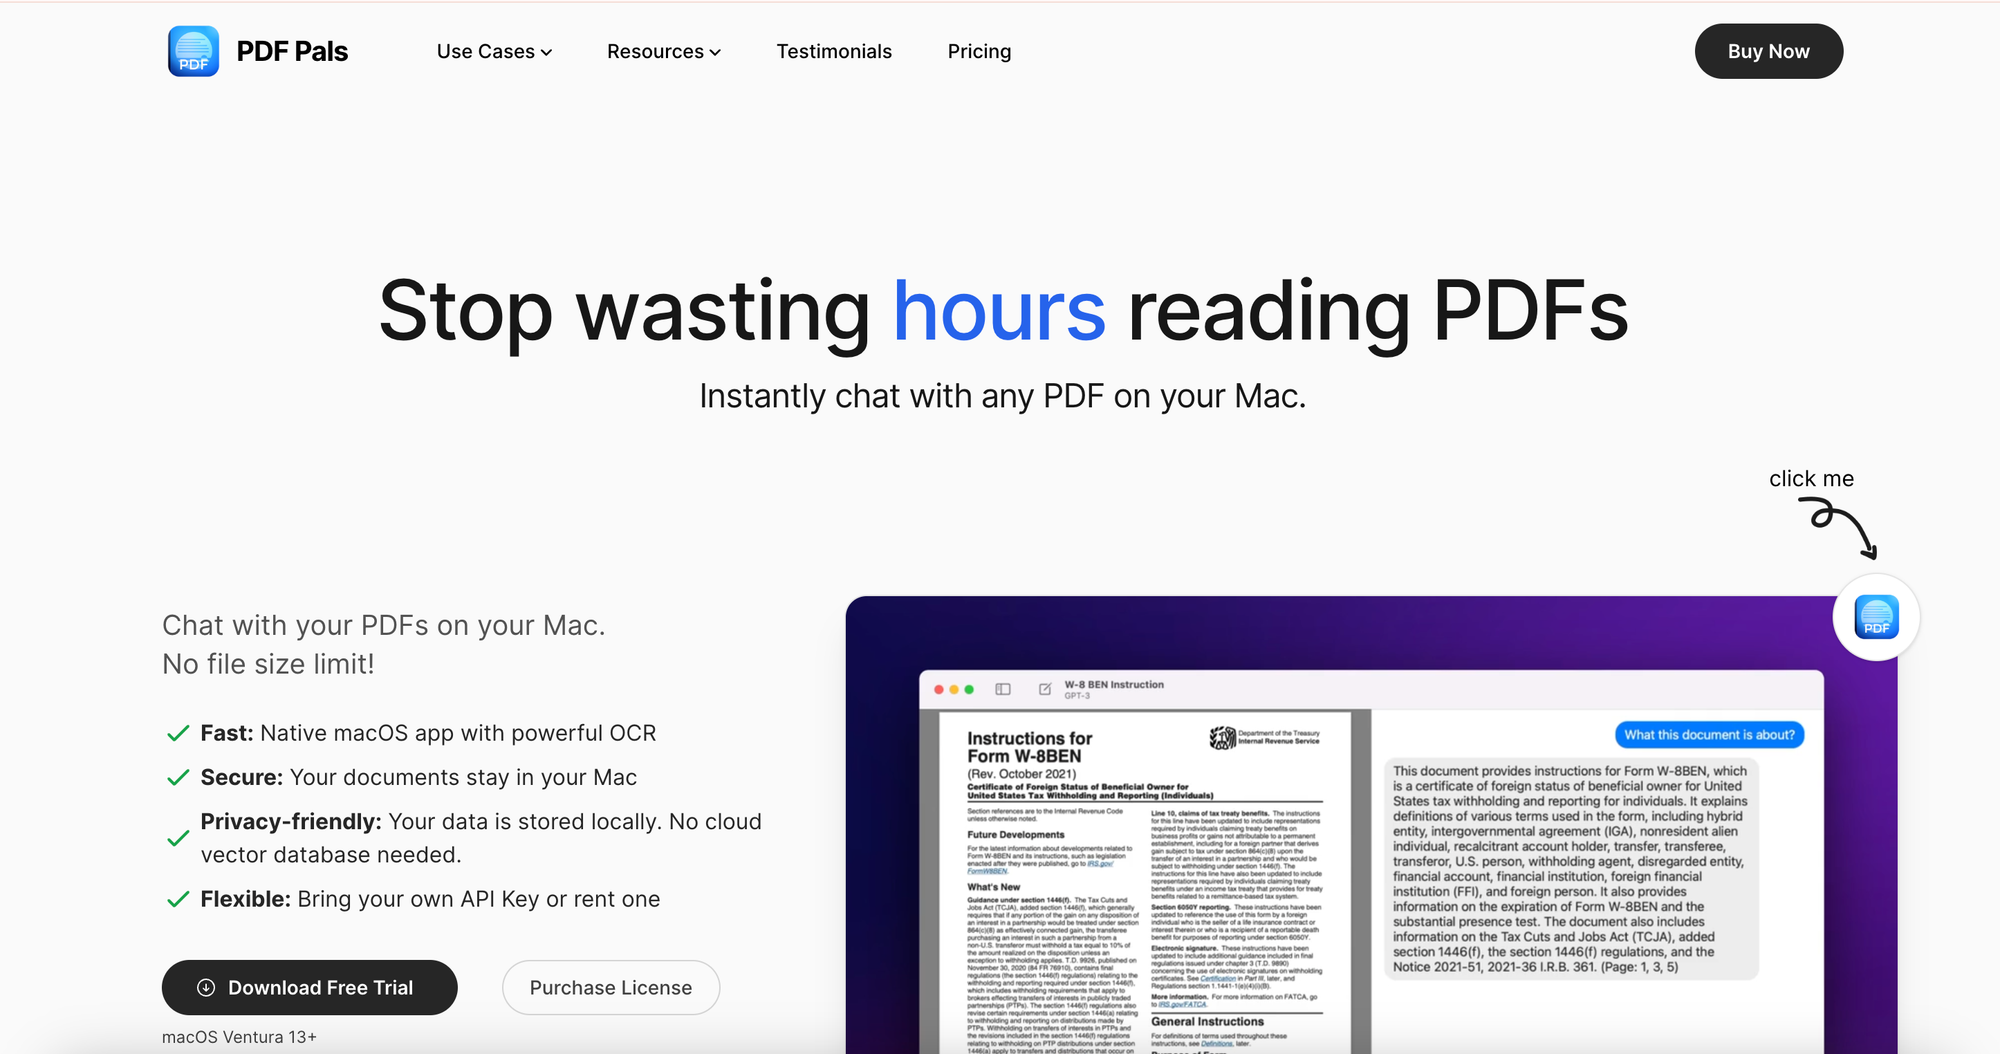Click the Instructions for Form W-8BEN heading
This screenshot has height=1054, width=2000.
click(x=1029, y=747)
